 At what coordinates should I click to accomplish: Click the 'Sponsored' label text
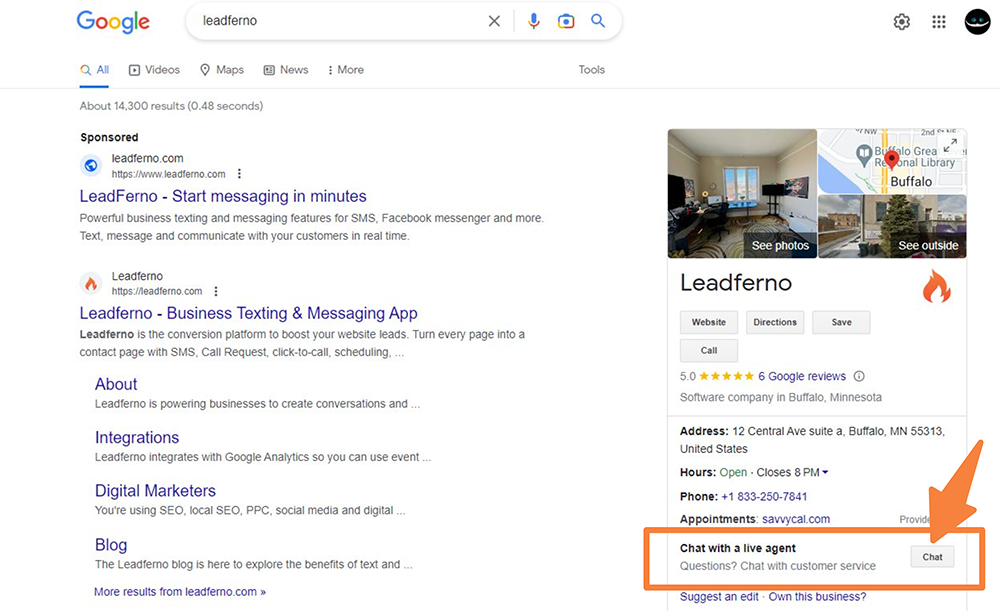pyautogui.click(x=109, y=137)
